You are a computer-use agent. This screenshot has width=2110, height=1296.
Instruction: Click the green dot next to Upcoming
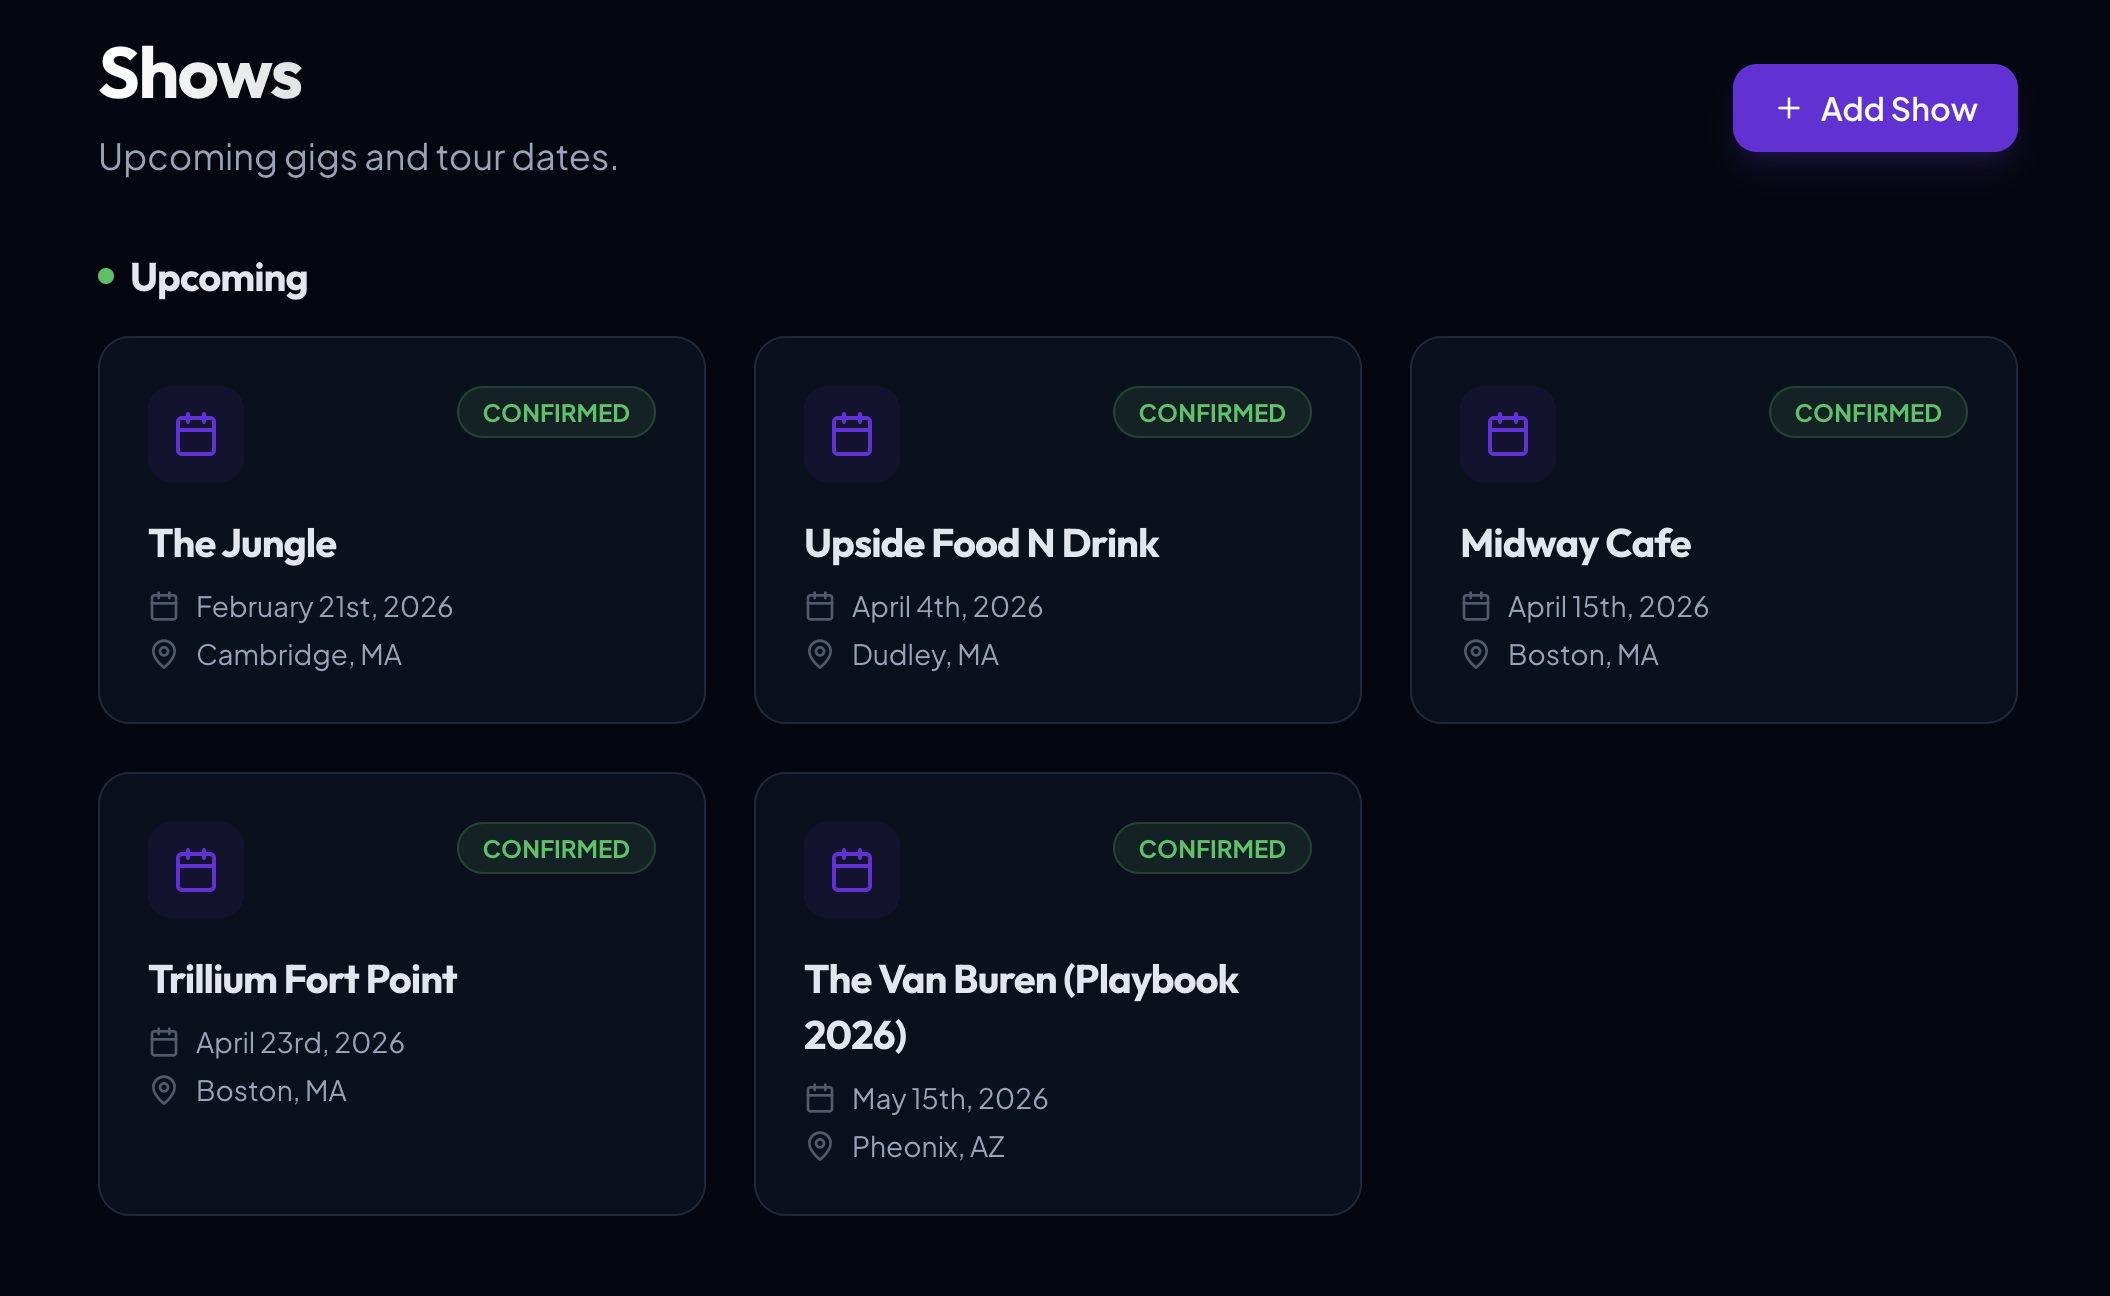coord(107,277)
